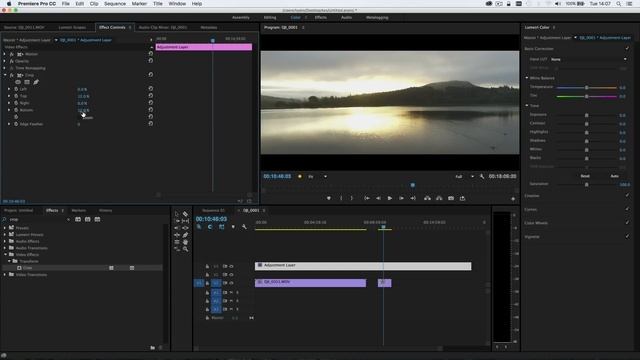Click the Extract button in Program monitor
The width and height of the screenshot is (640, 360).
(439, 198)
